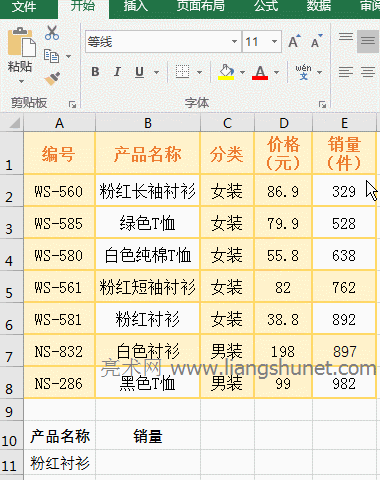This screenshot has width=380, height=480.
Task: Click header cell 编号
Action: (x=59, y=153)
